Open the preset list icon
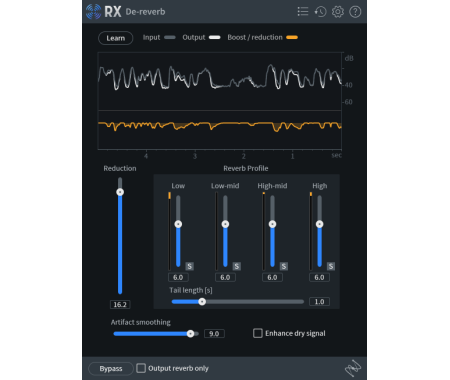This screenshot has height=380, width=450. [303, 12]
